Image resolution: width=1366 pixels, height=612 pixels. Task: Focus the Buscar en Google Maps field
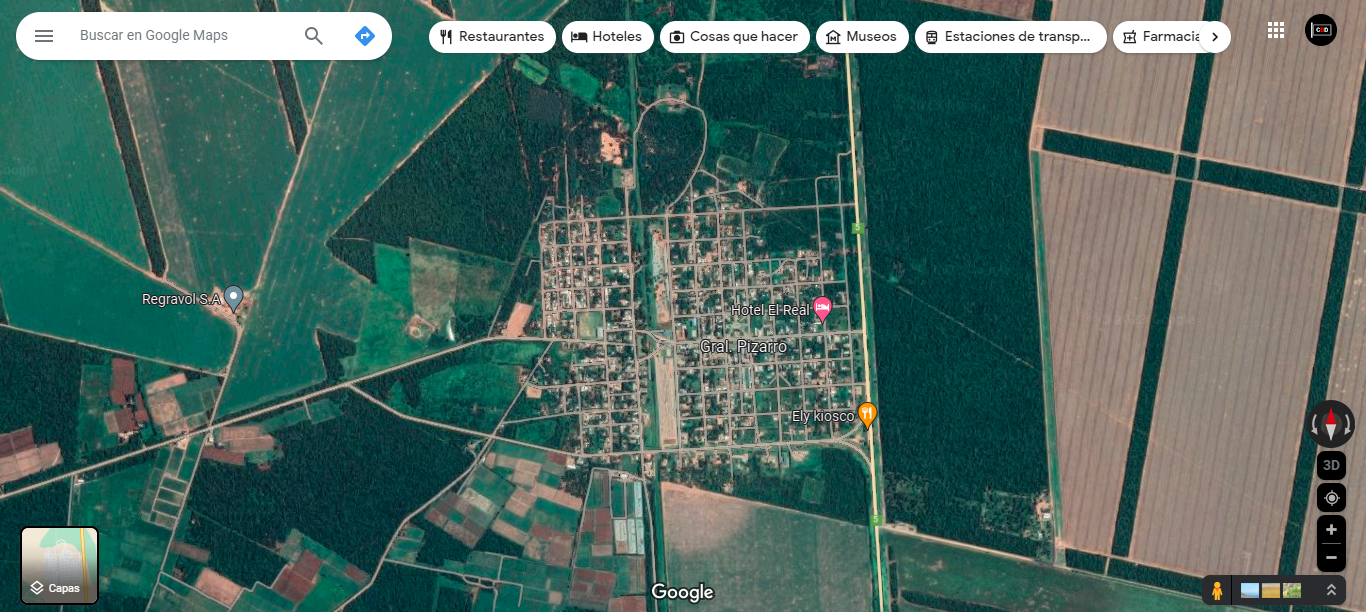(x=185, y=36)
